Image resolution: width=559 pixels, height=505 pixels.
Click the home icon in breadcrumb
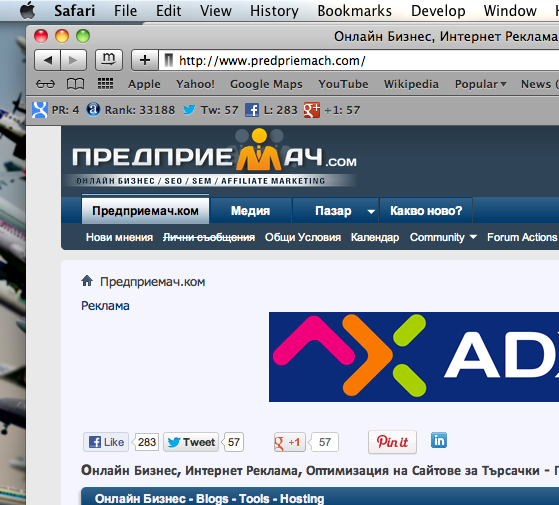coord(87,281)
